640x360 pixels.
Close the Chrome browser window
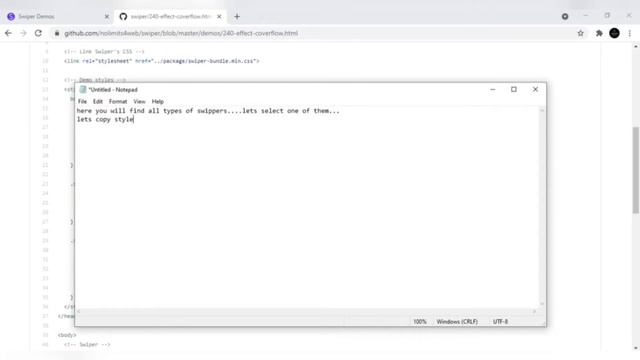629,16
